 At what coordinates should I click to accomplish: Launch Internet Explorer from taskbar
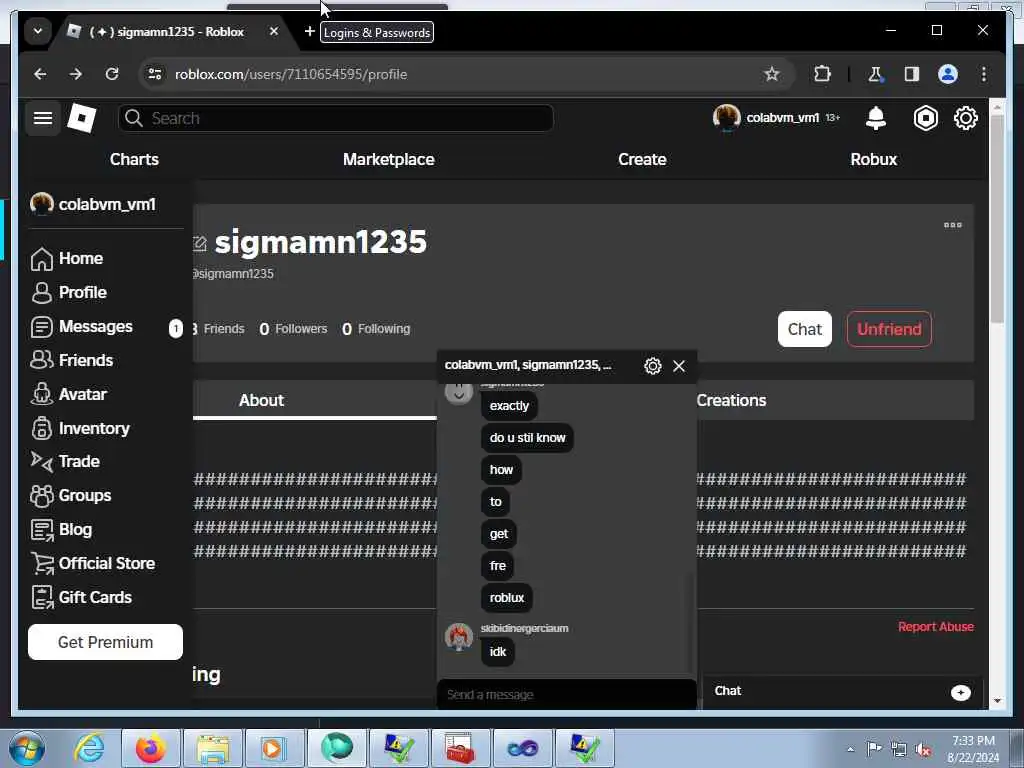(x=89, y=748)
